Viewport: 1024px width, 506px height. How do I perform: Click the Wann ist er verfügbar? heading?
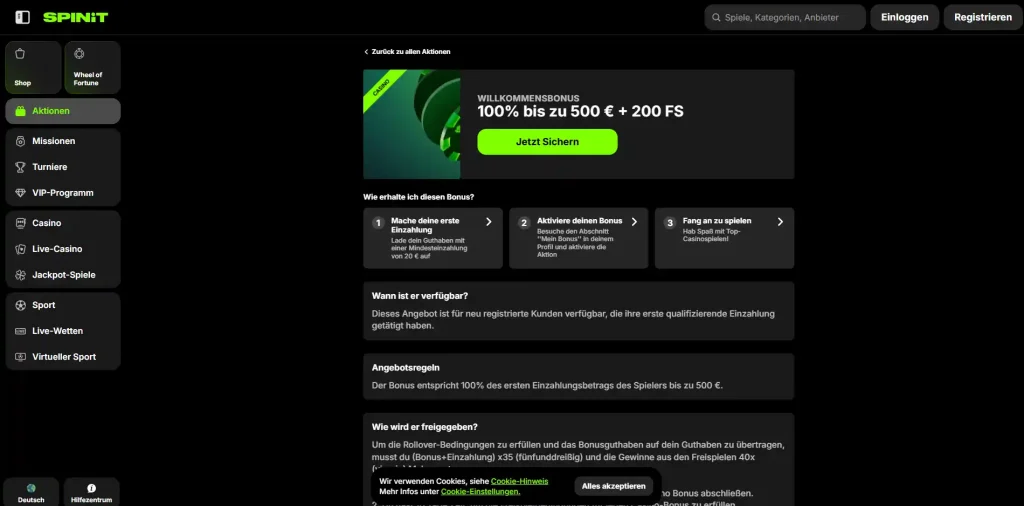[420, 296]
